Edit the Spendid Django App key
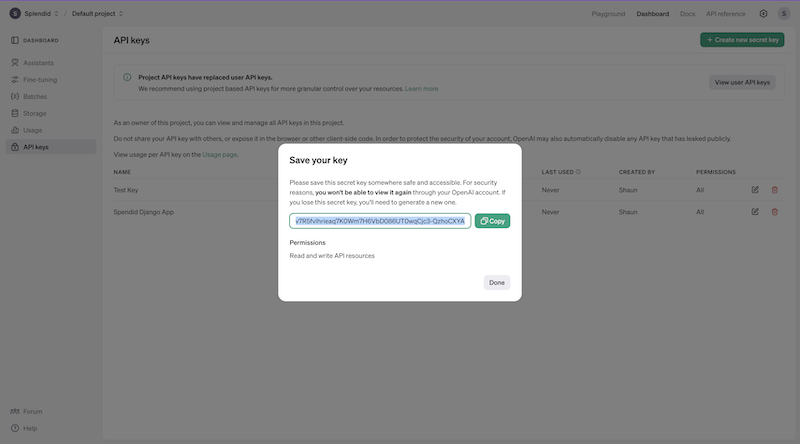Viewport: 800px width, 444px height. point(755,212)
